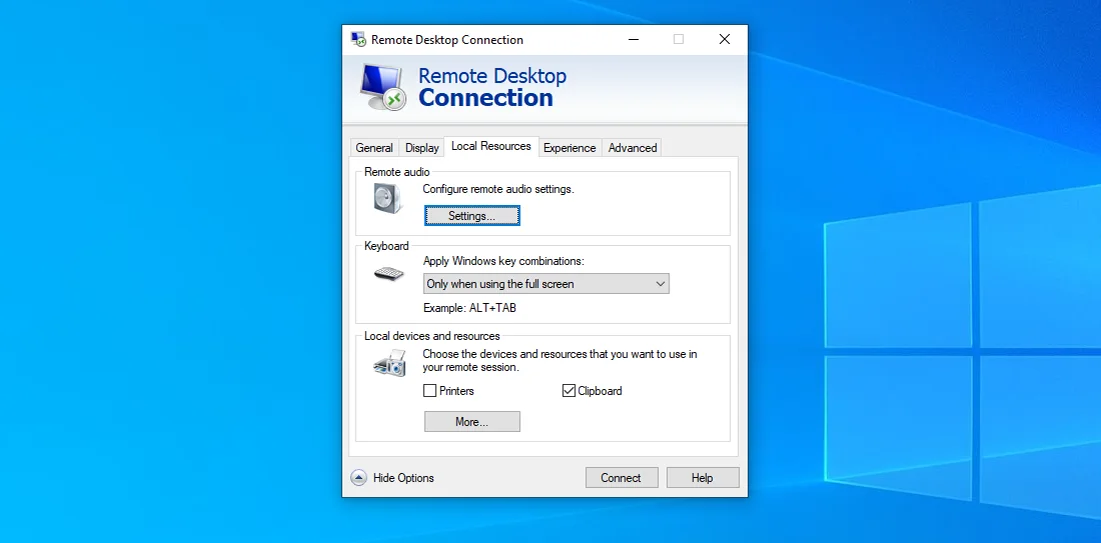Enable the Printers checkbox
The width and height of the screenshot is (1101, 543).
click(430, 391)
